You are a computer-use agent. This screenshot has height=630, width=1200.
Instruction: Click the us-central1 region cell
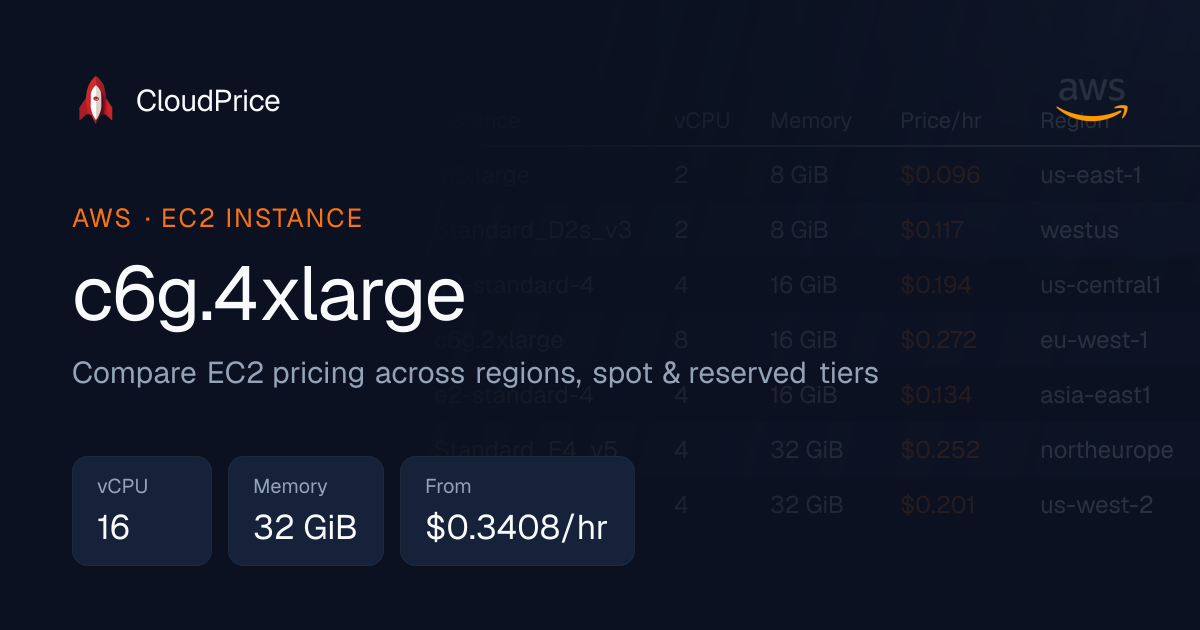click(x=1100, y=286)
